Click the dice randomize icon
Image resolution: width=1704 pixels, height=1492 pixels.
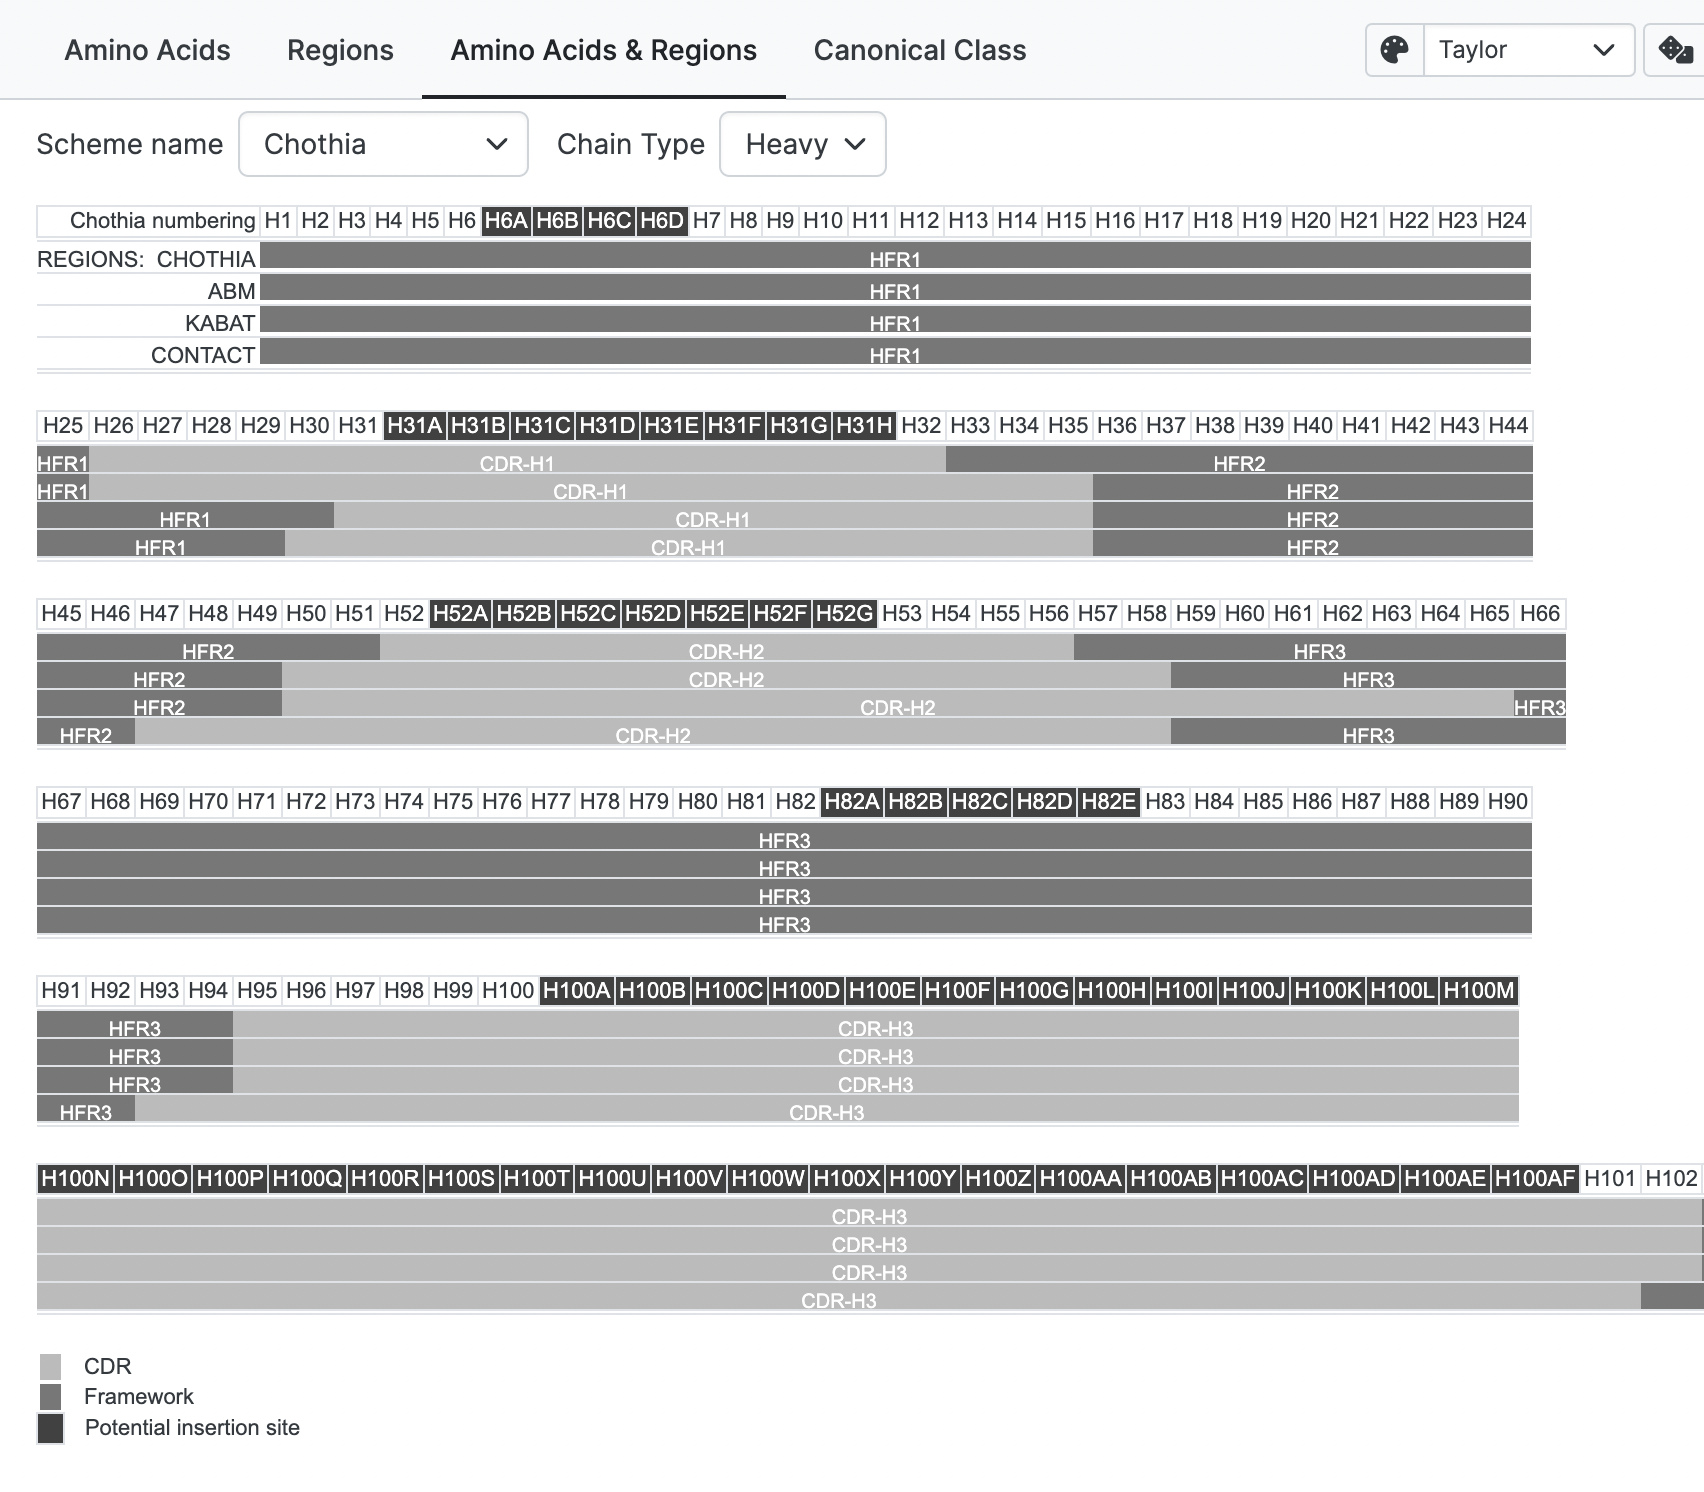tap(1675, 50)
